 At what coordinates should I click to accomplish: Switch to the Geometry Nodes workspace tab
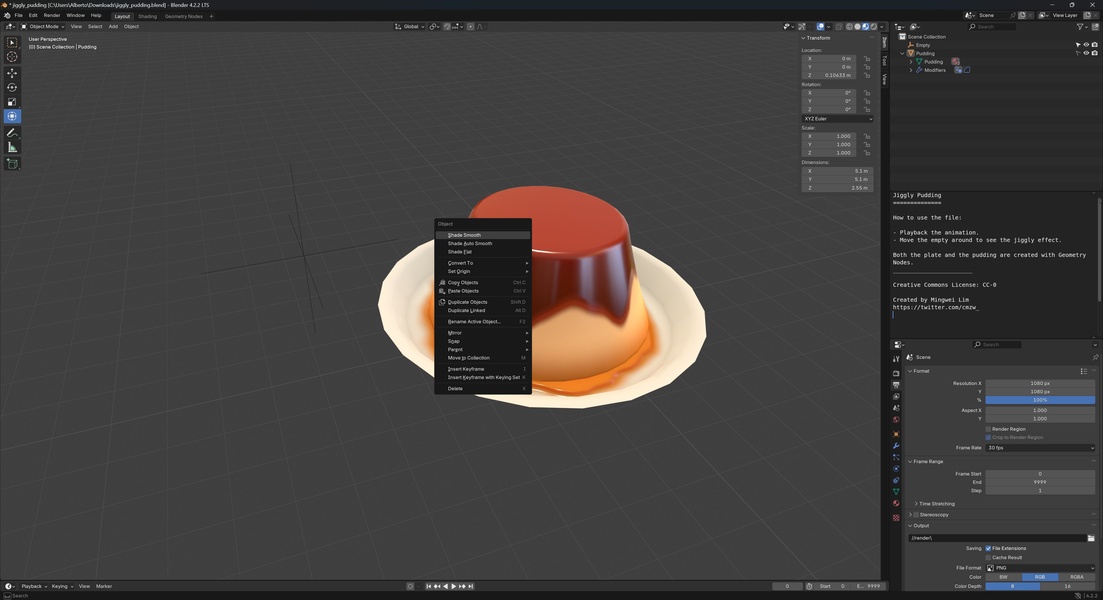pos(183,16)
